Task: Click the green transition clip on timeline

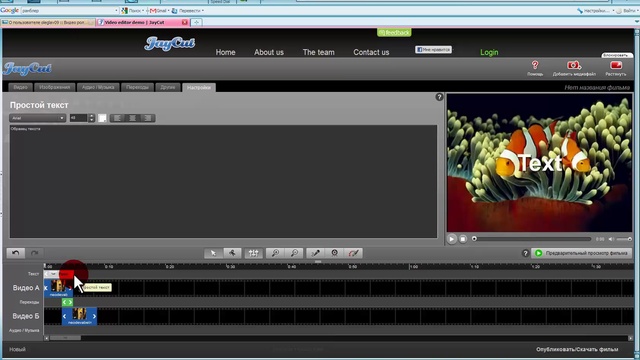Action: point(67,302)
